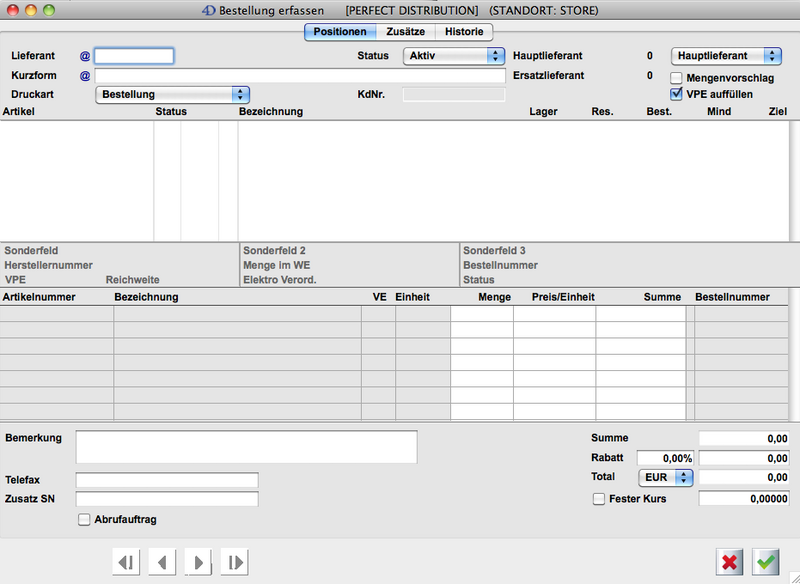Cancel with the red X icon
This screenshot has width=800, height=584.
730,562
